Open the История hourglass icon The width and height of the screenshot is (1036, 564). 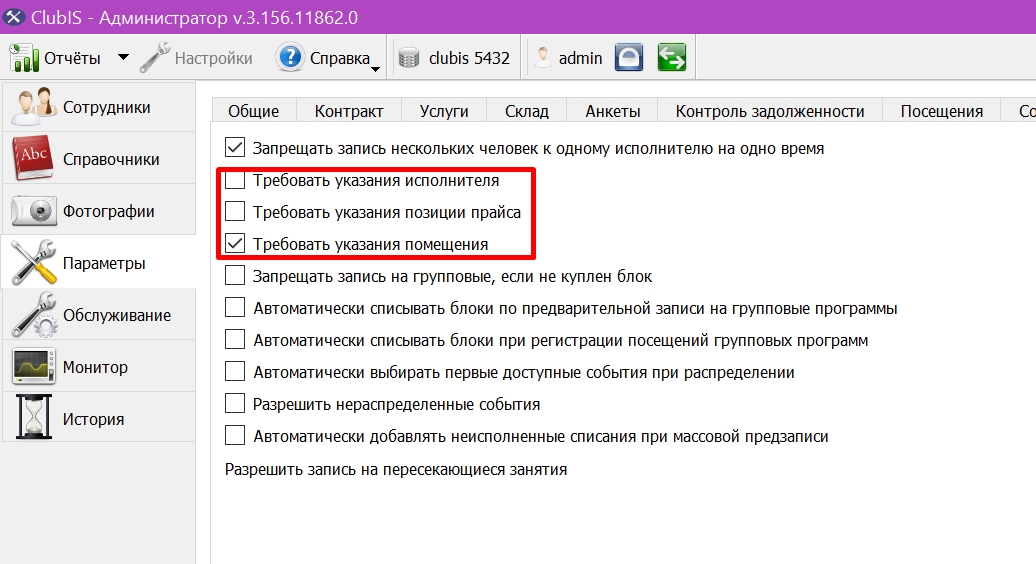(33, 417)
